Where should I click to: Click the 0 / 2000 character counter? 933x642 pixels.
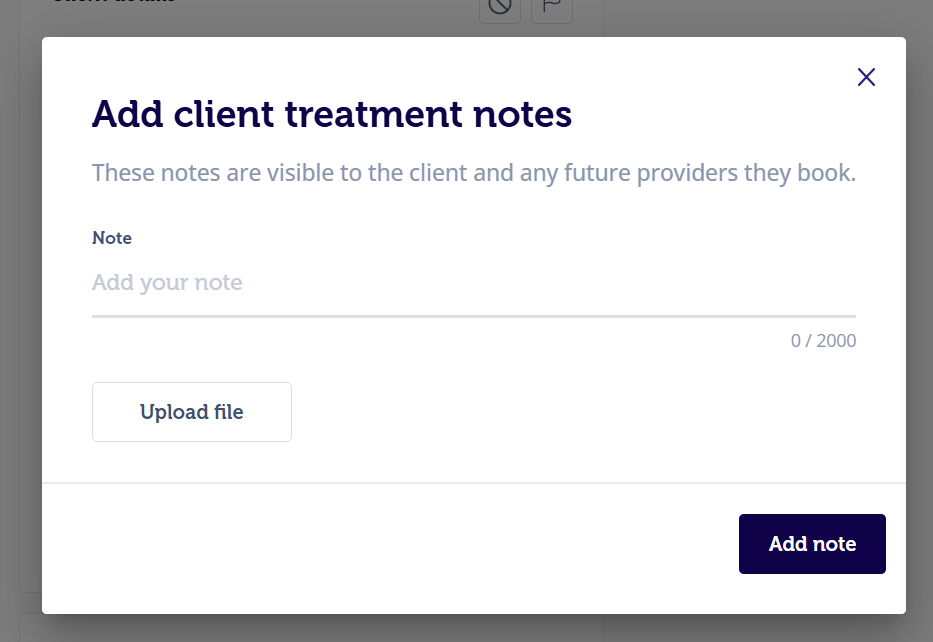[823, 340]
